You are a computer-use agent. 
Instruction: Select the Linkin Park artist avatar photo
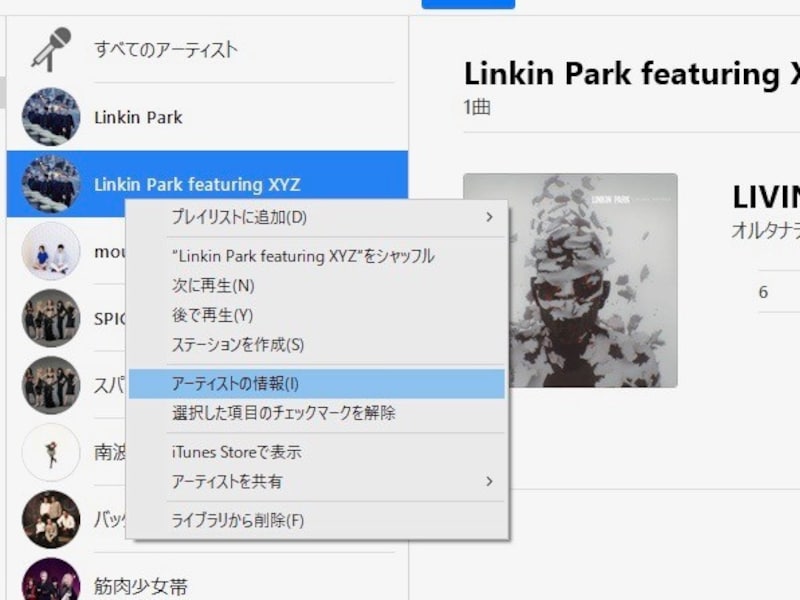click(x=51, y=117)
